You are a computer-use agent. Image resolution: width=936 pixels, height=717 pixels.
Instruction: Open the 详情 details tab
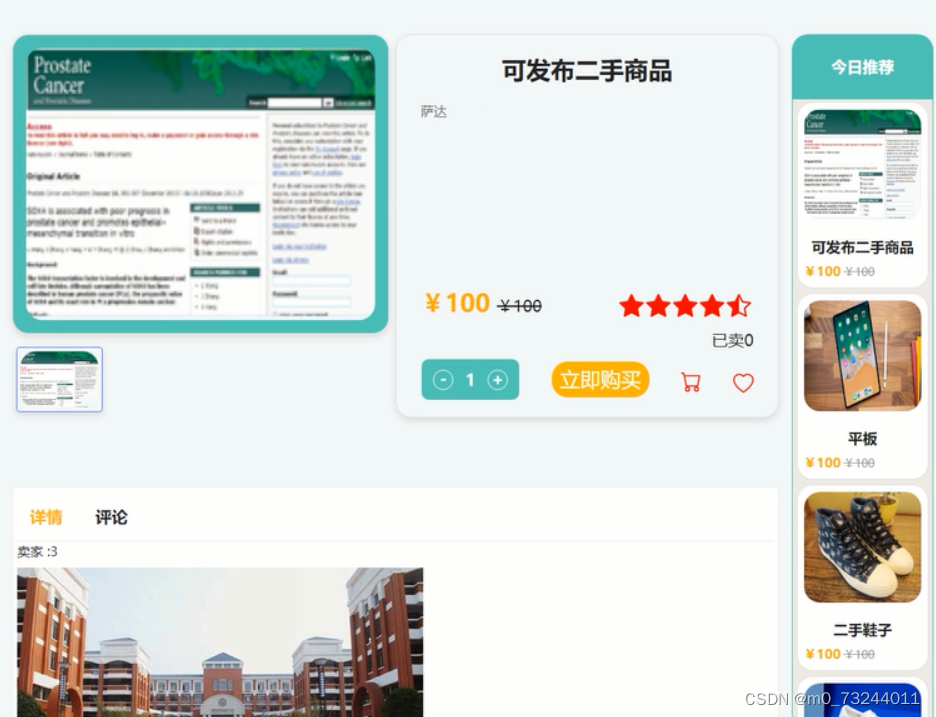[x=46, y=517]
